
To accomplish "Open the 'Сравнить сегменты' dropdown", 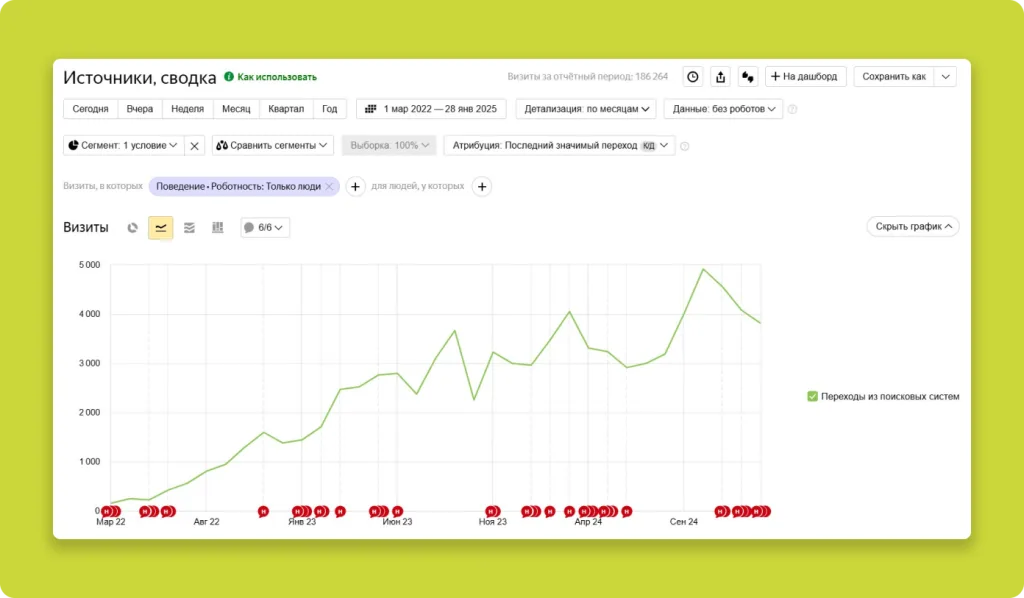I will tap(272, 146).
